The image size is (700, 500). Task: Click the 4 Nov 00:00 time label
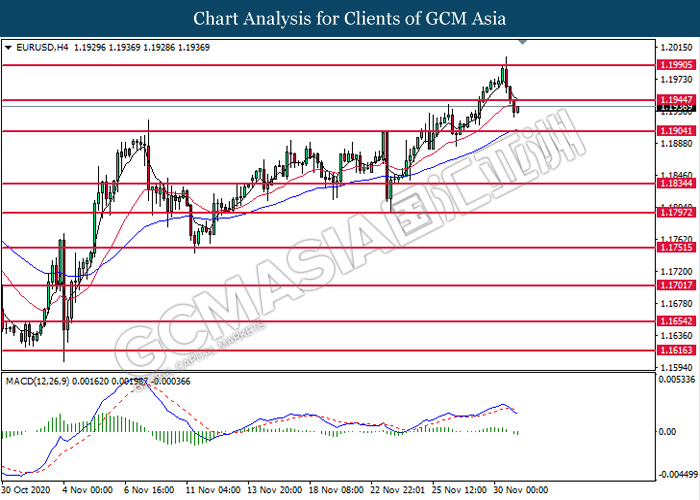pyautogui.click(x=88, y=490)
